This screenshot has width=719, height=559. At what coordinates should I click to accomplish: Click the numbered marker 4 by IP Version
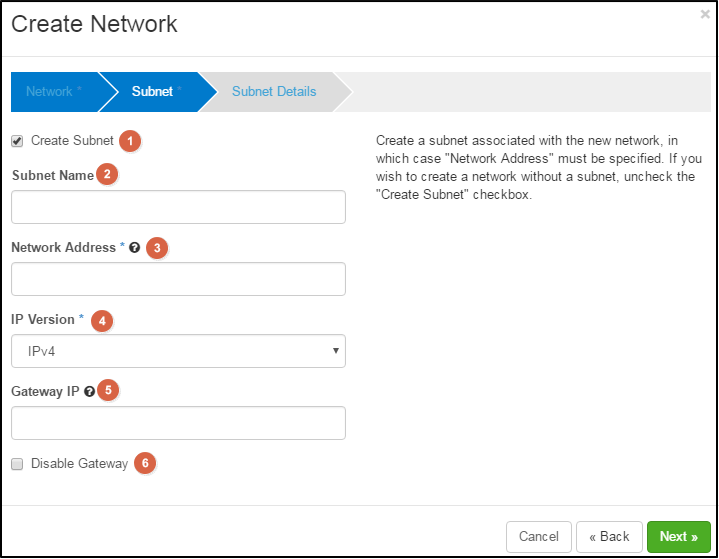coord(102,321)
